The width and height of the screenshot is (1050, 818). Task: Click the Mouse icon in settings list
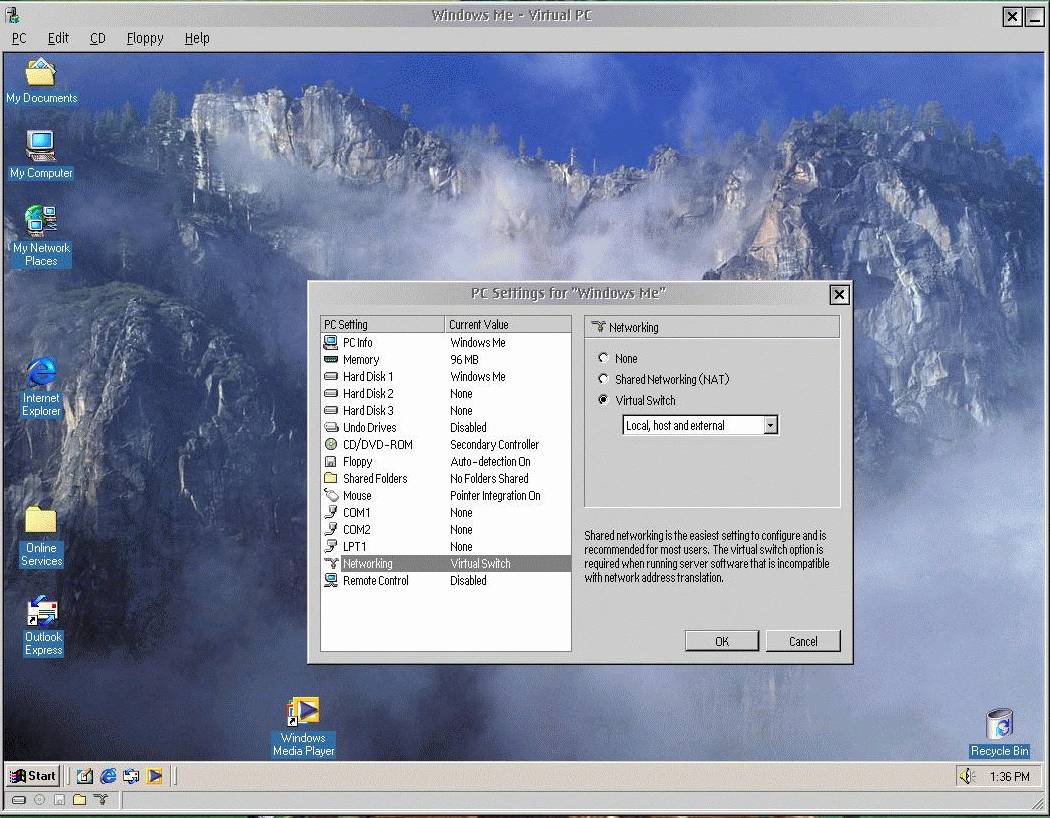(331, 495)
